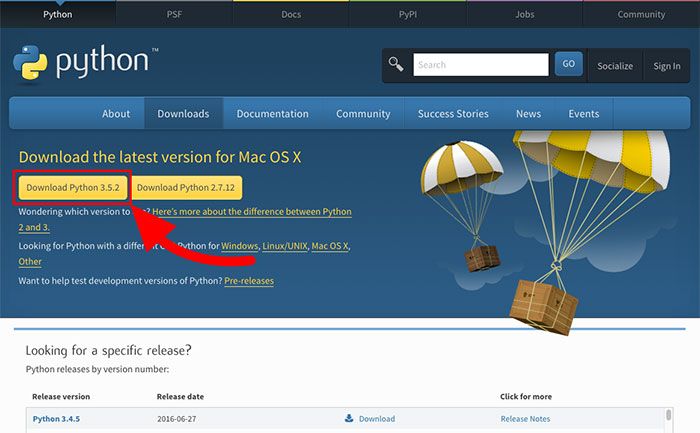Open the Documentation navigation menu
The image size is (700, 433).
point(273,114)
